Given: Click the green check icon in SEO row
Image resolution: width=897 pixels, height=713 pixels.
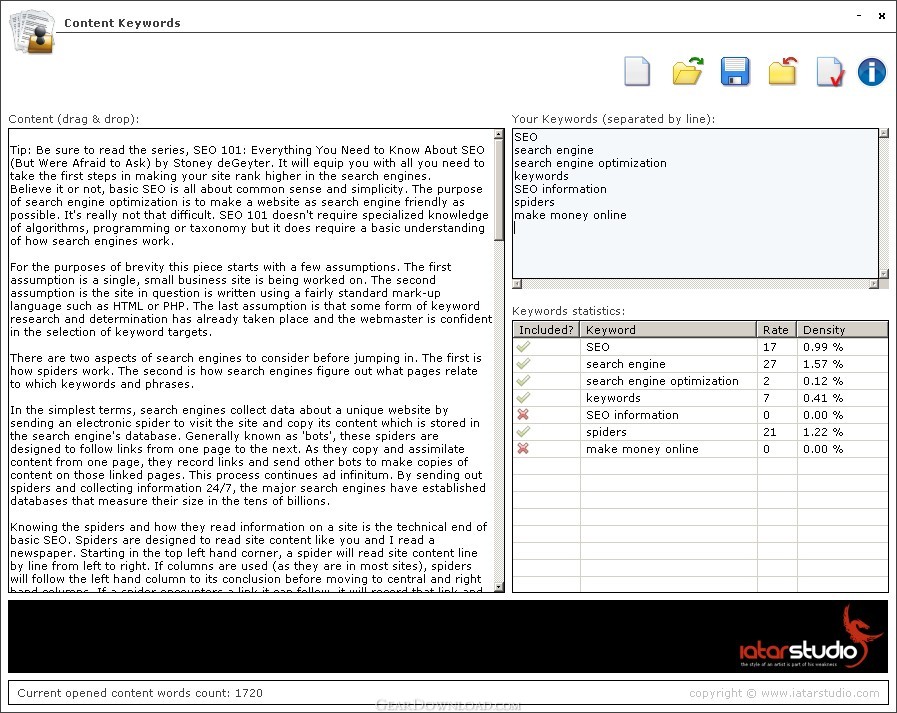Looking at the screenshot, I should [x=523, y=347].
